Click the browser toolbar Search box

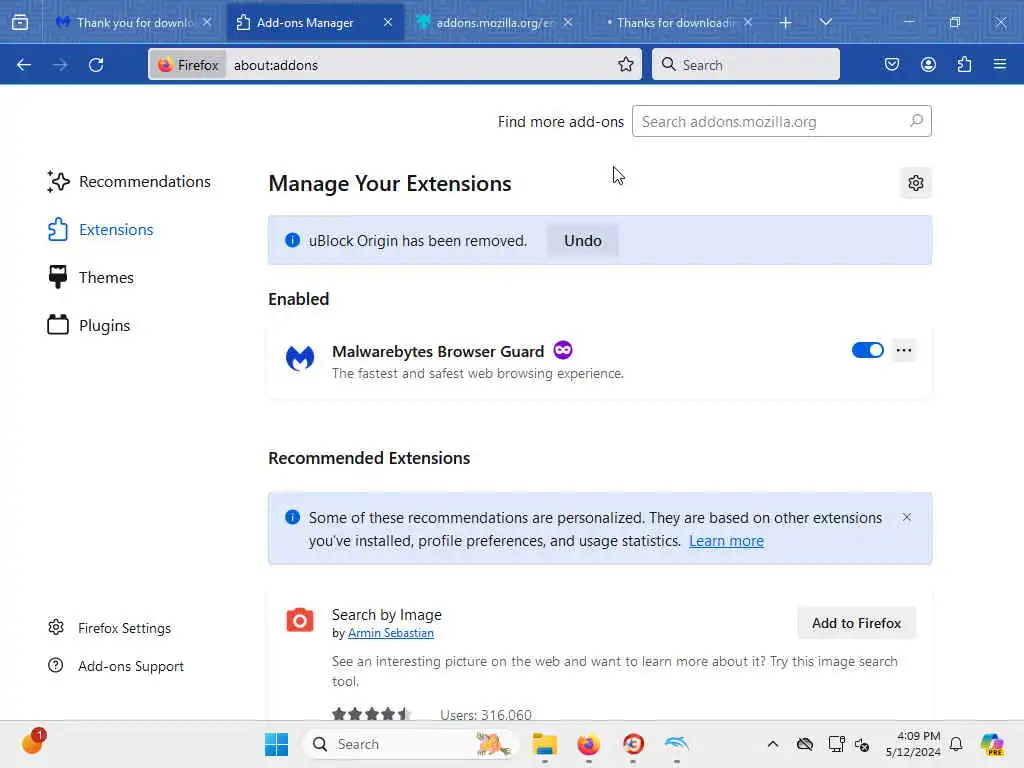[x=746, y=65]
